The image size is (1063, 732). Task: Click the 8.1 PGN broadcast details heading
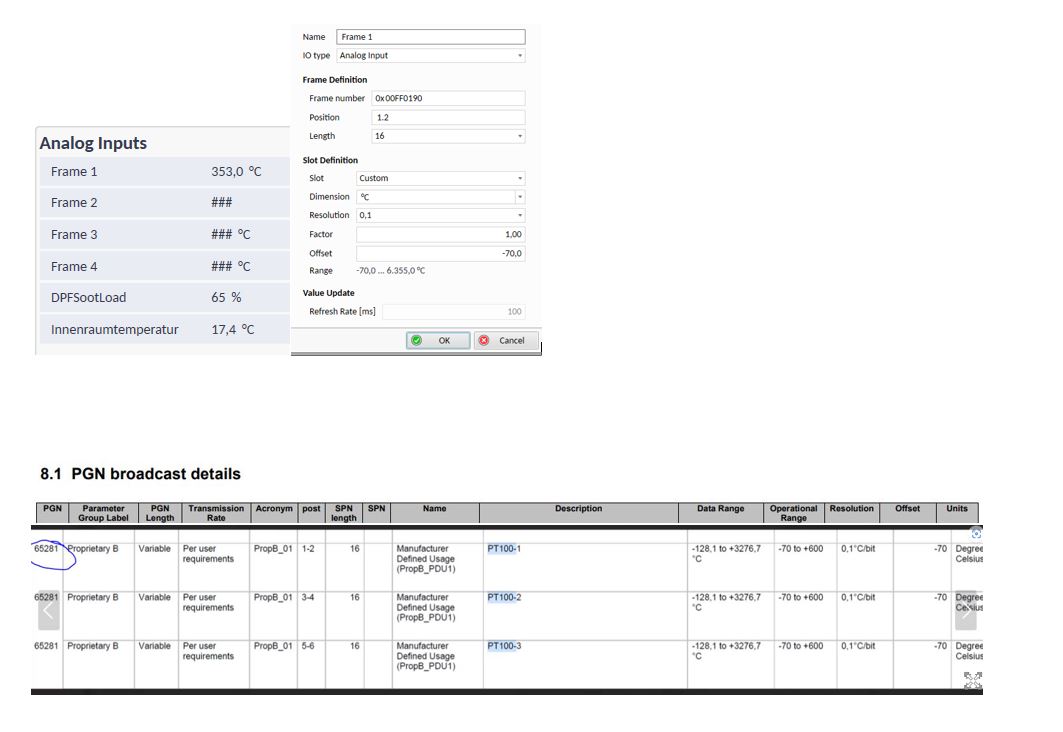pyautogui.click(x=140, y=474)
